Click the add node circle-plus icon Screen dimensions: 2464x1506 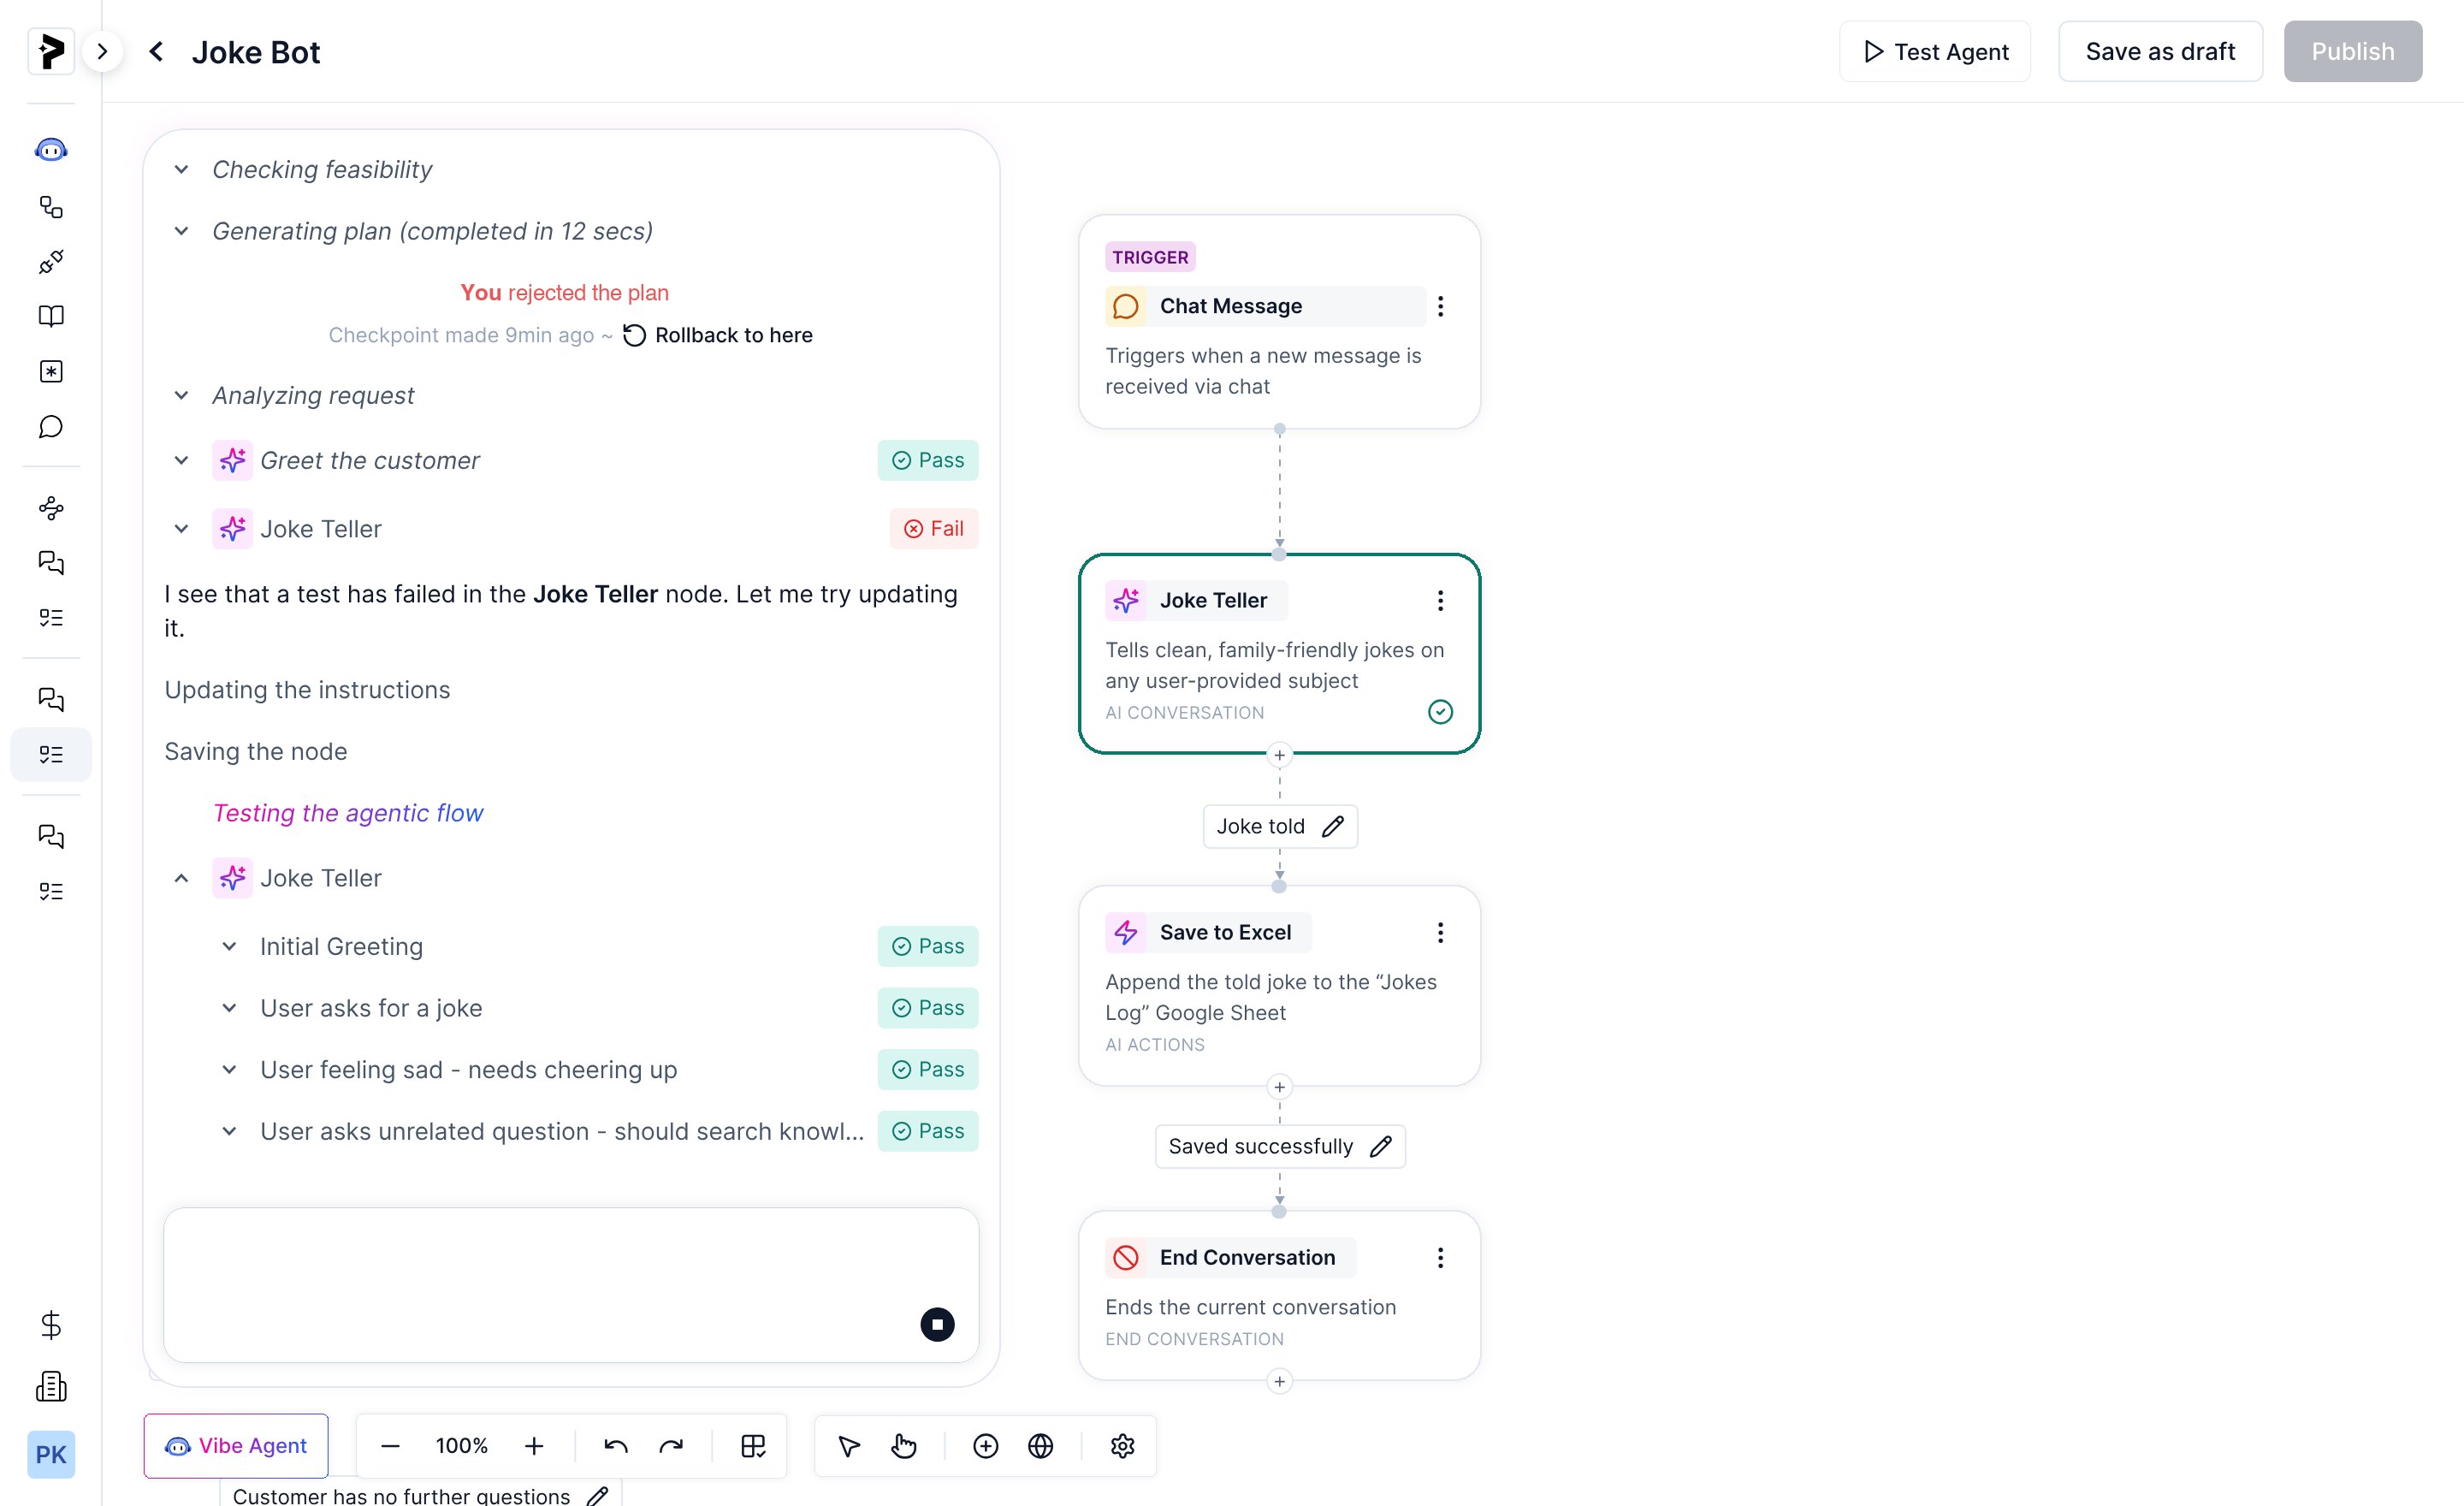point(986,1446)
